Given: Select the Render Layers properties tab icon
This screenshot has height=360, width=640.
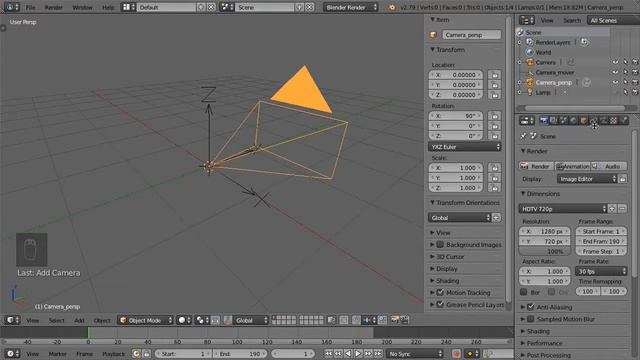Looking at the screenshot, I should [x=553, y=120].
